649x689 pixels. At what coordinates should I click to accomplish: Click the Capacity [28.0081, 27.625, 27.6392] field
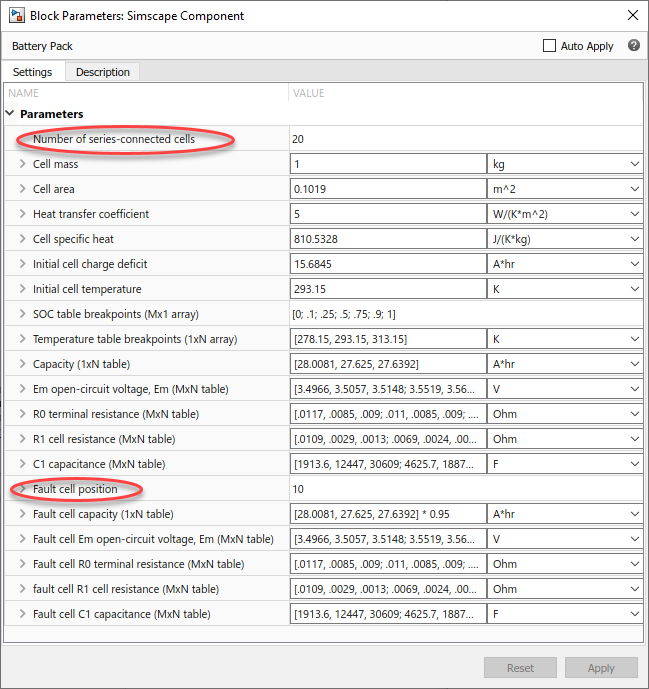tap(388, 364)
